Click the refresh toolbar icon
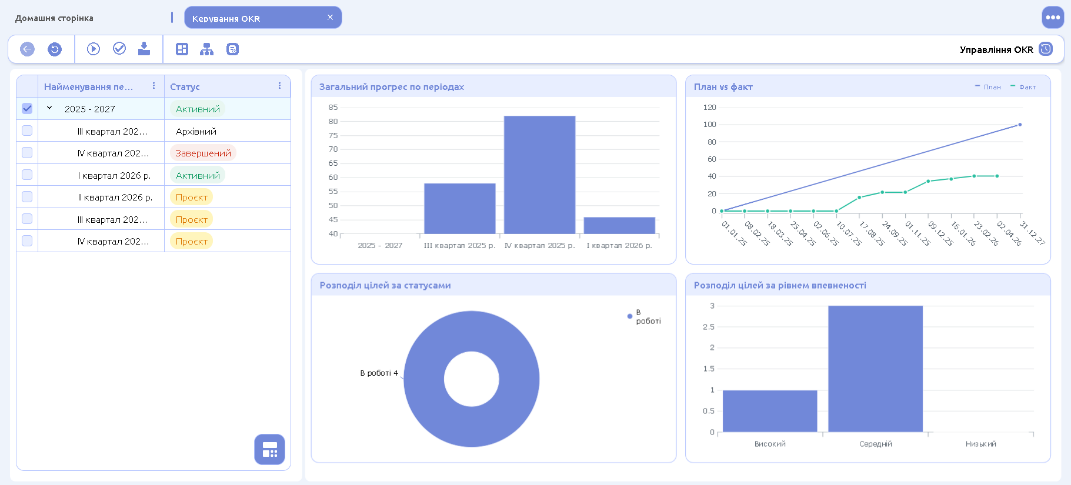Screen dimensions: 1071x485 55,49
